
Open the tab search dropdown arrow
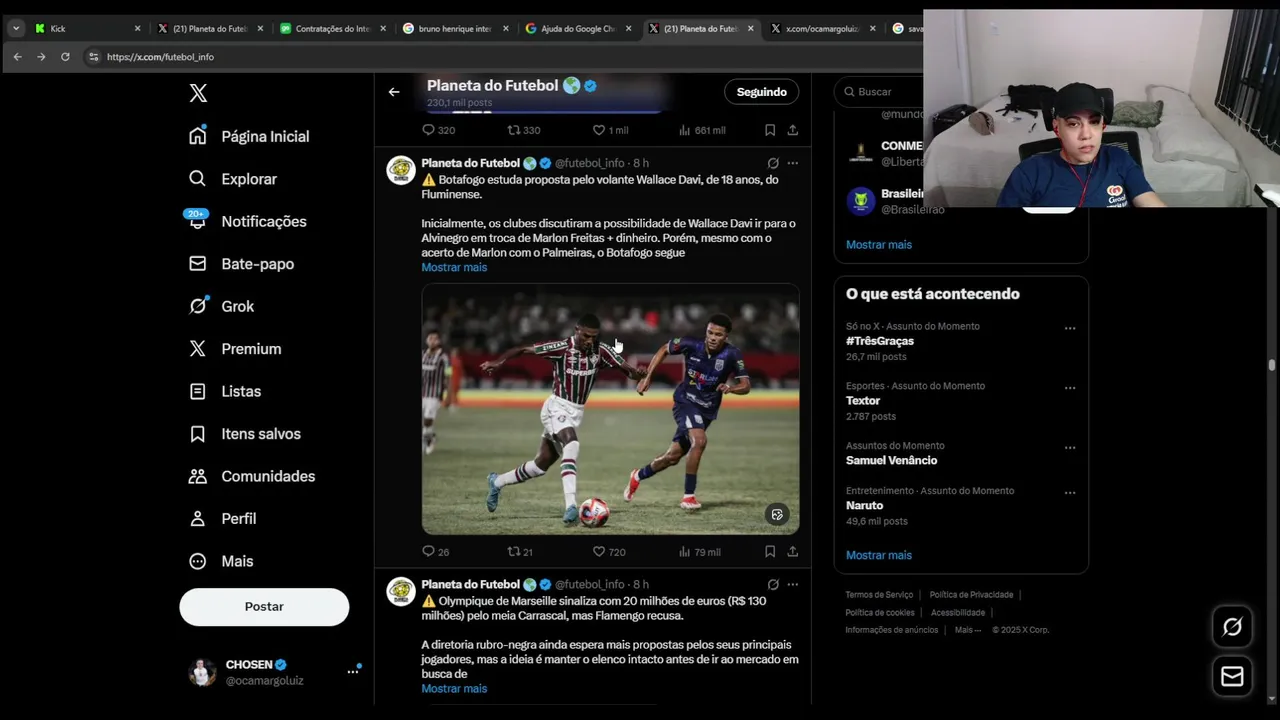[16, 28]
